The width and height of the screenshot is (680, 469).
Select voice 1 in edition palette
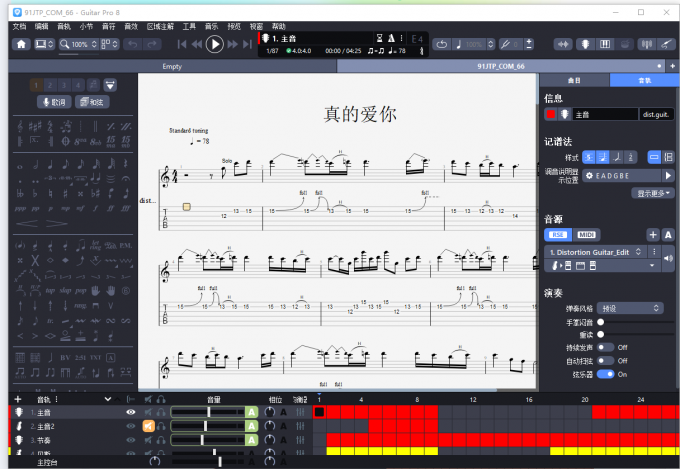(x=36, y=85)
